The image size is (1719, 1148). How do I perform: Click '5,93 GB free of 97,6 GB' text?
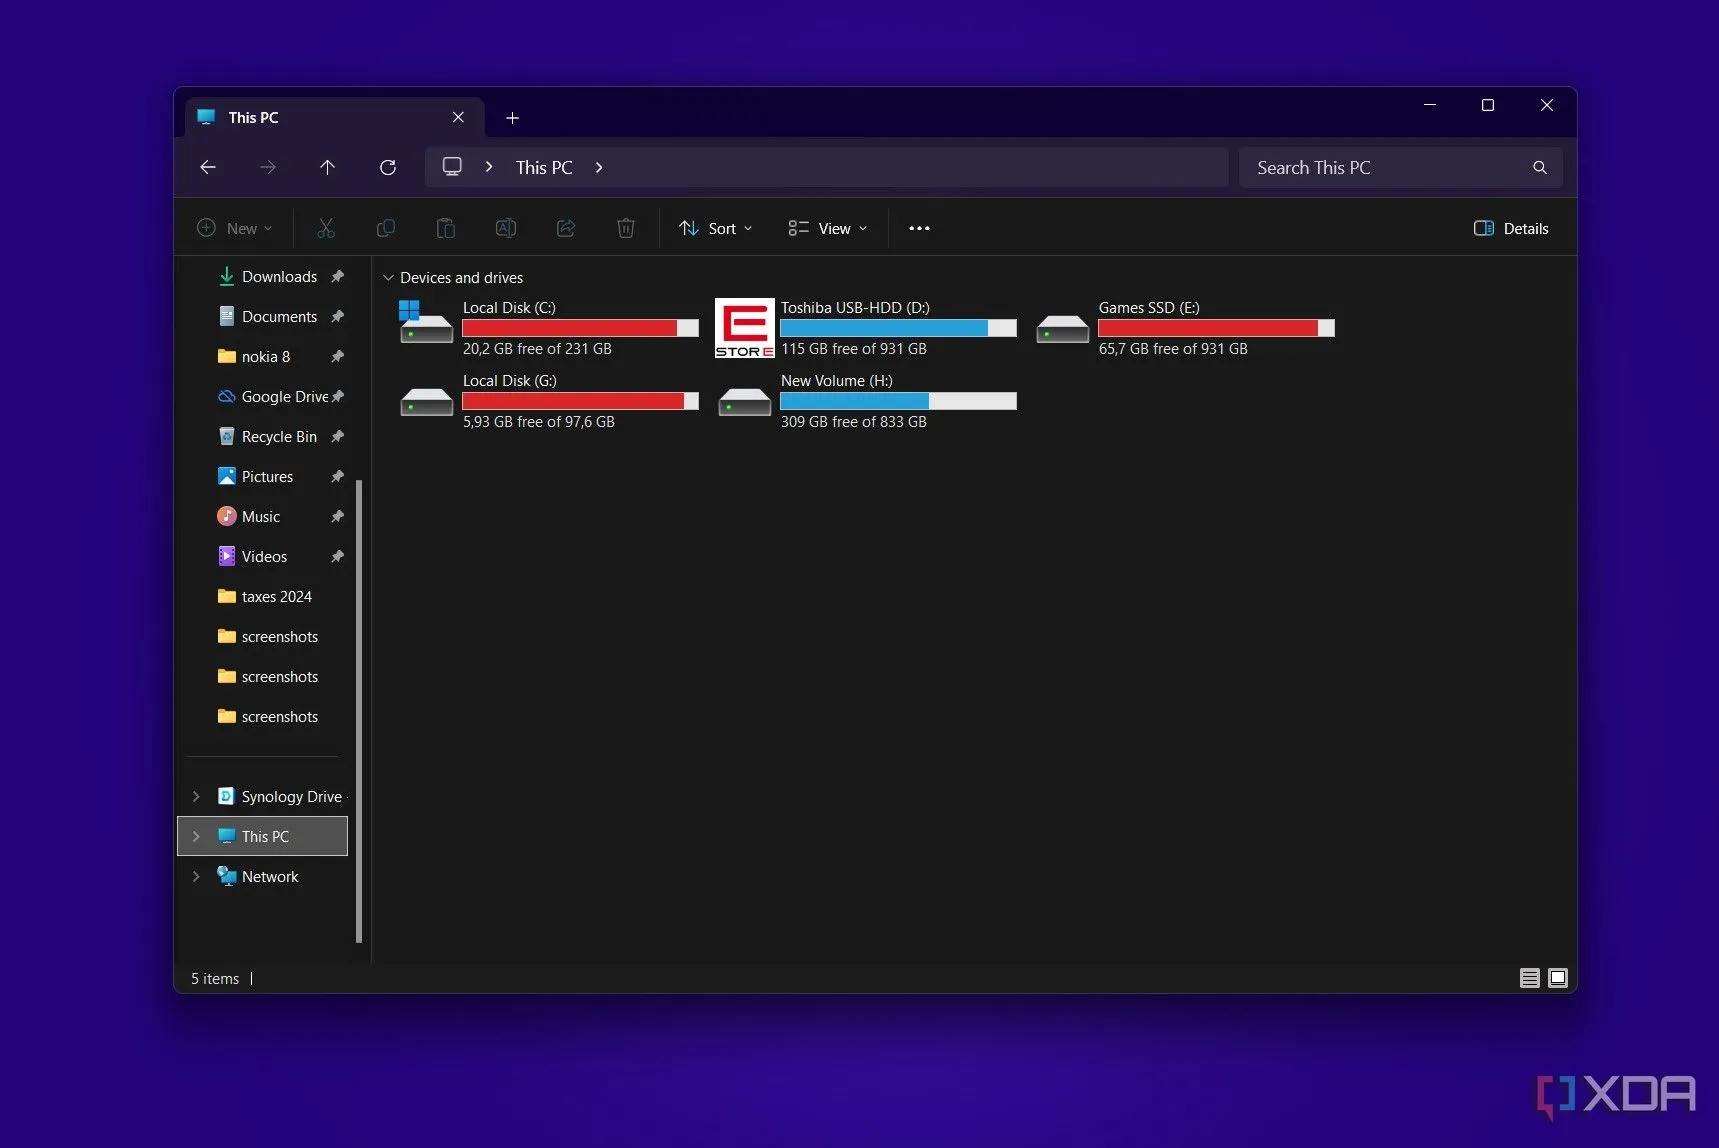pos(539,422)
